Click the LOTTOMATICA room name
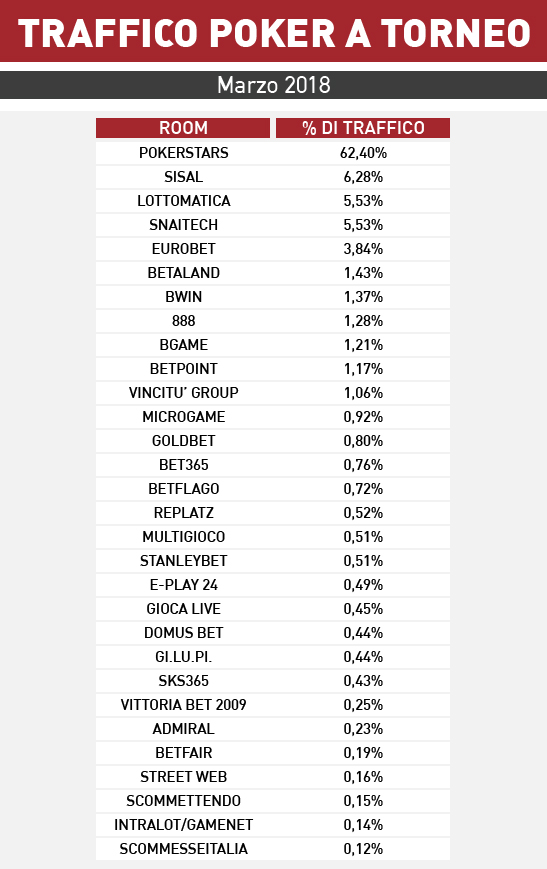The image size is (547, 869). [183, 201]
